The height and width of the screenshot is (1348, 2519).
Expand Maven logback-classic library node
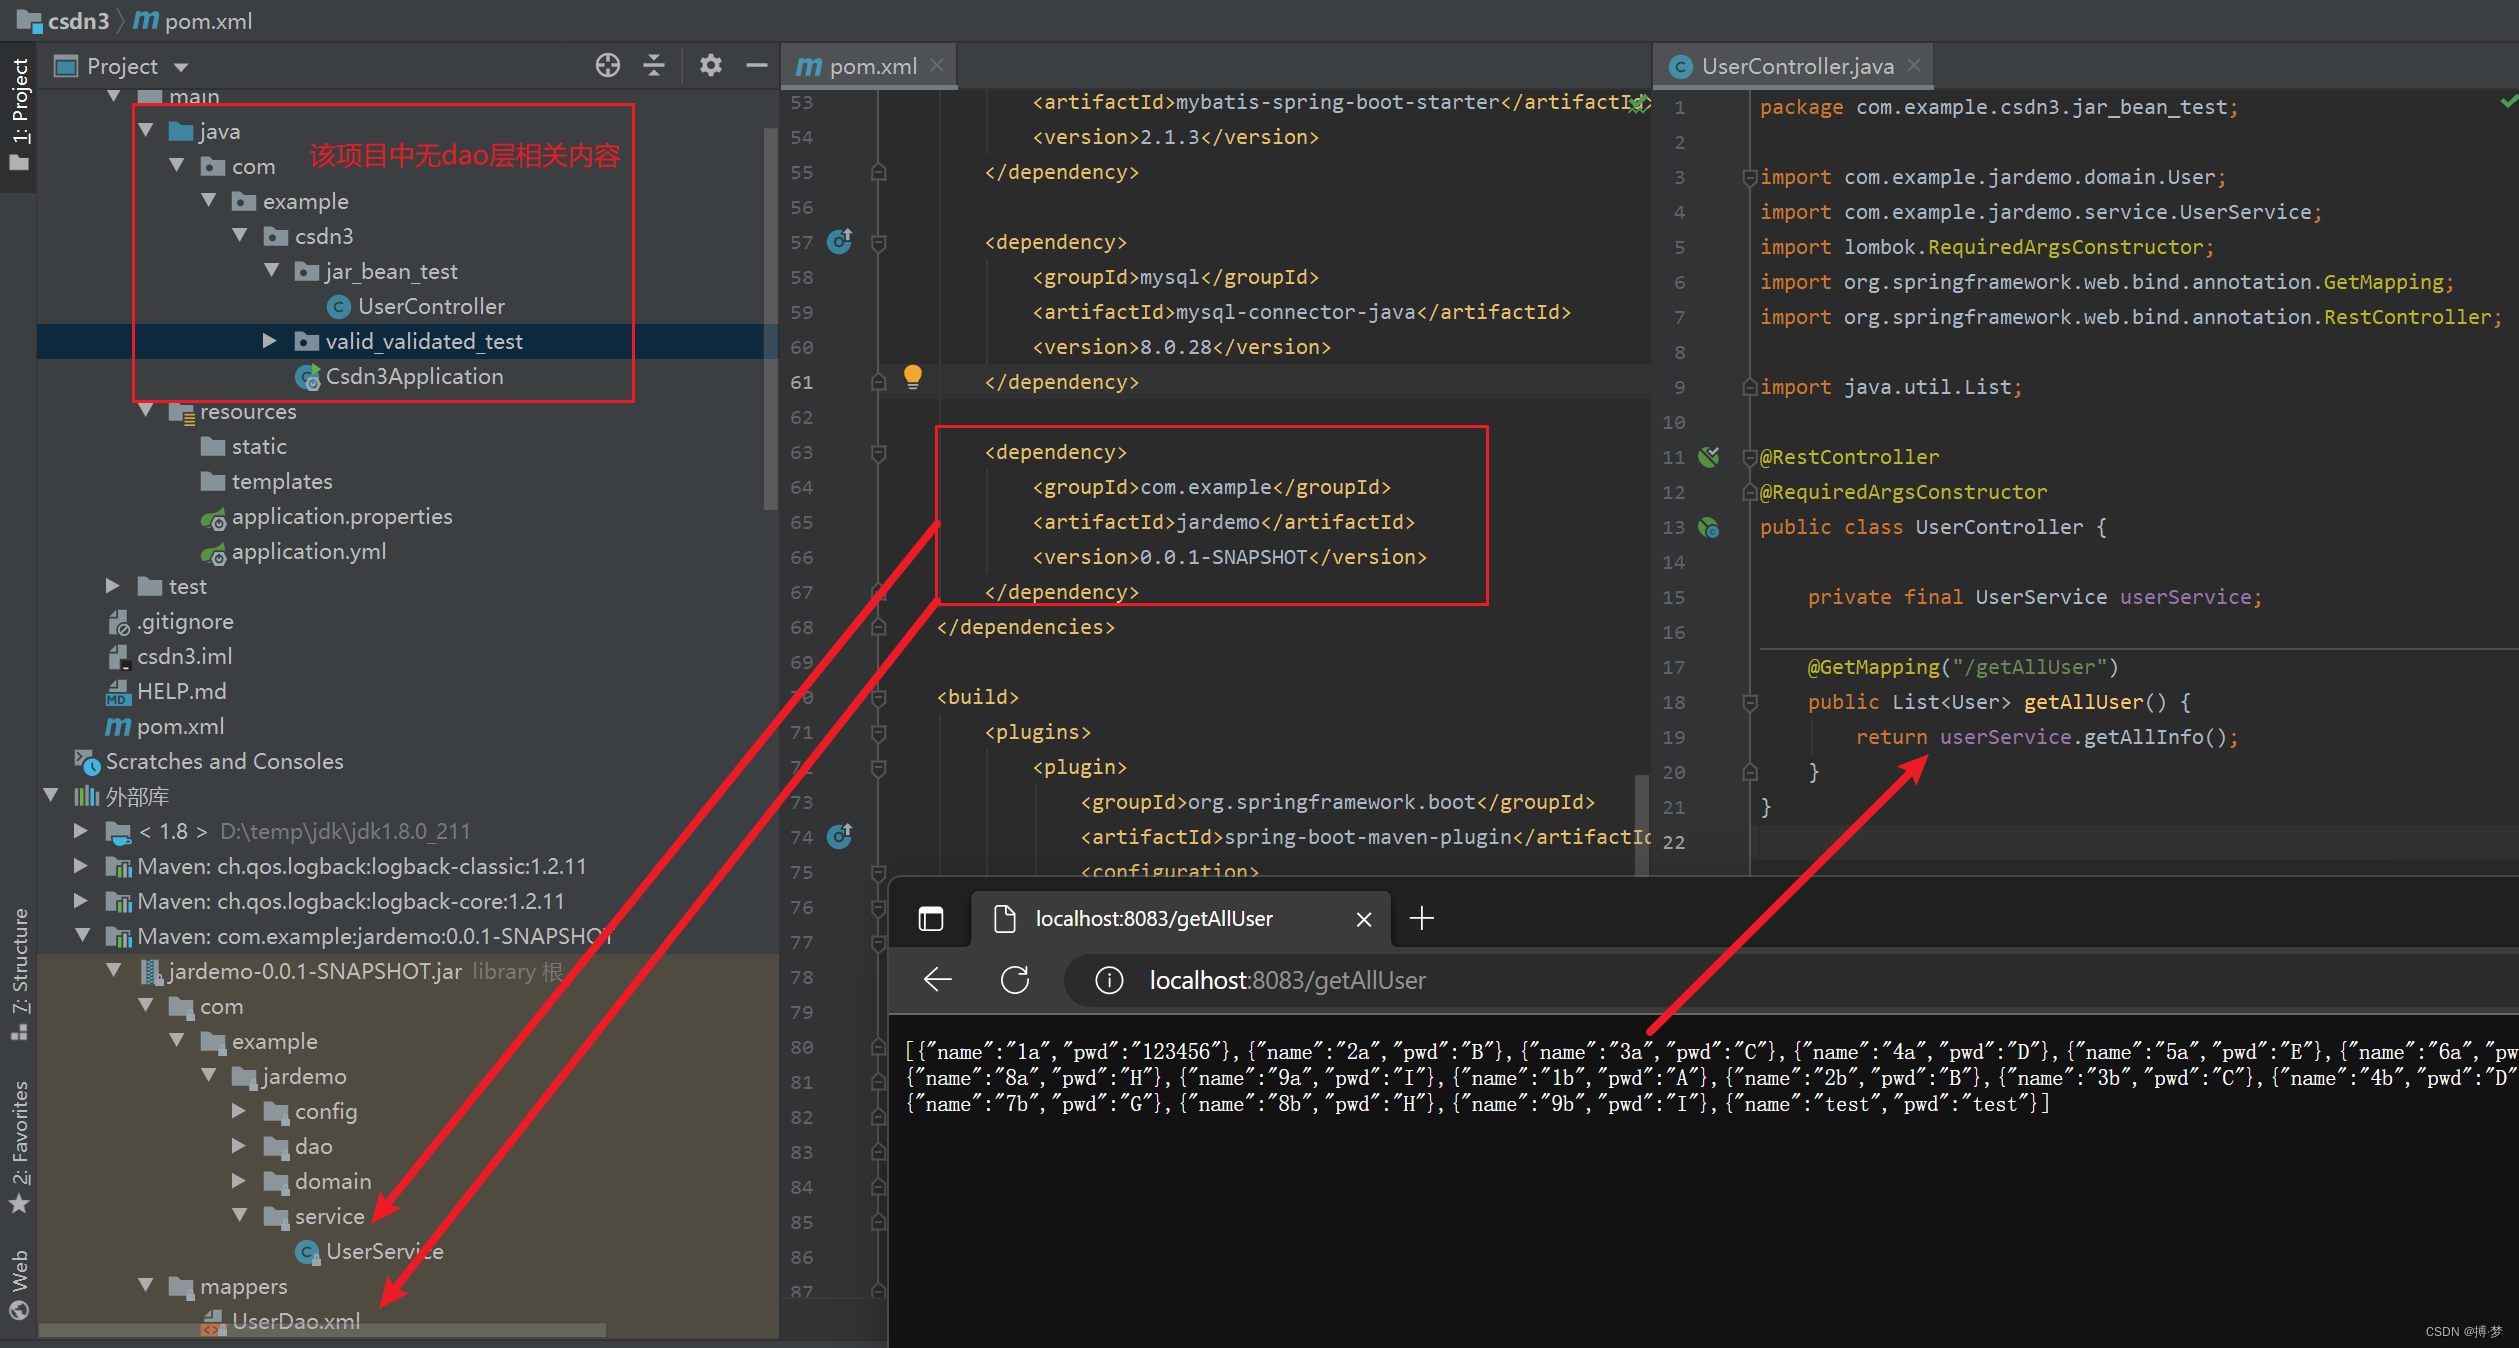click(81, 866)
